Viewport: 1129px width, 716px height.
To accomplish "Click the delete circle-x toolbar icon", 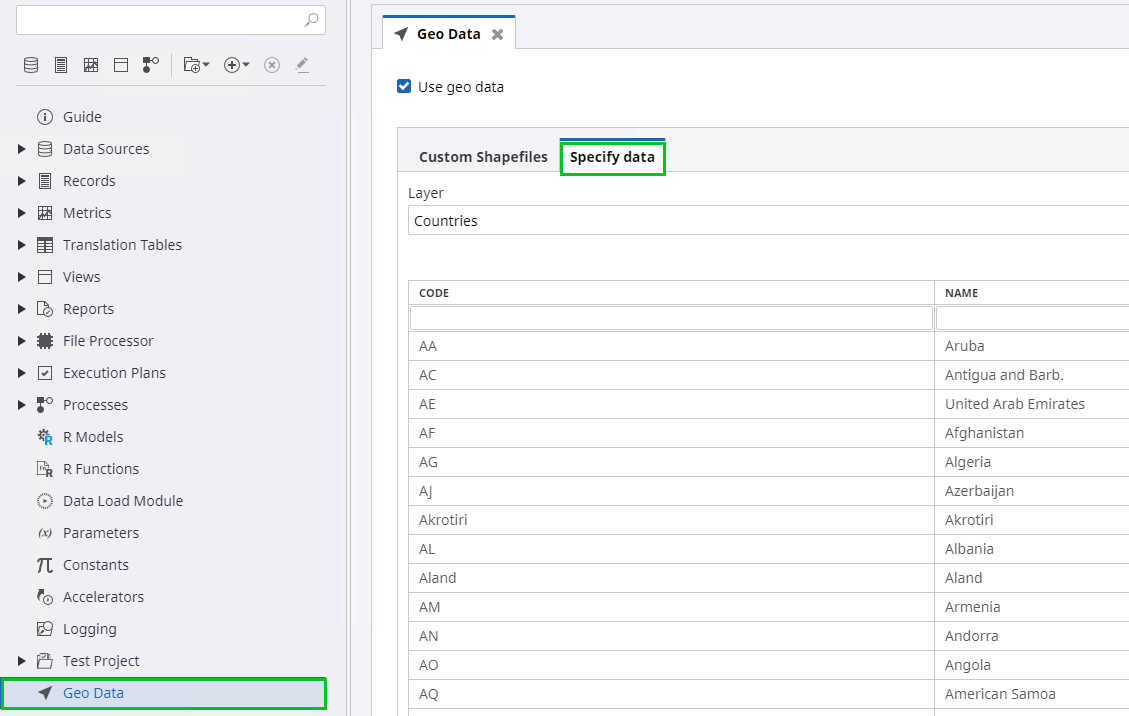I will [x=272, y=65].
